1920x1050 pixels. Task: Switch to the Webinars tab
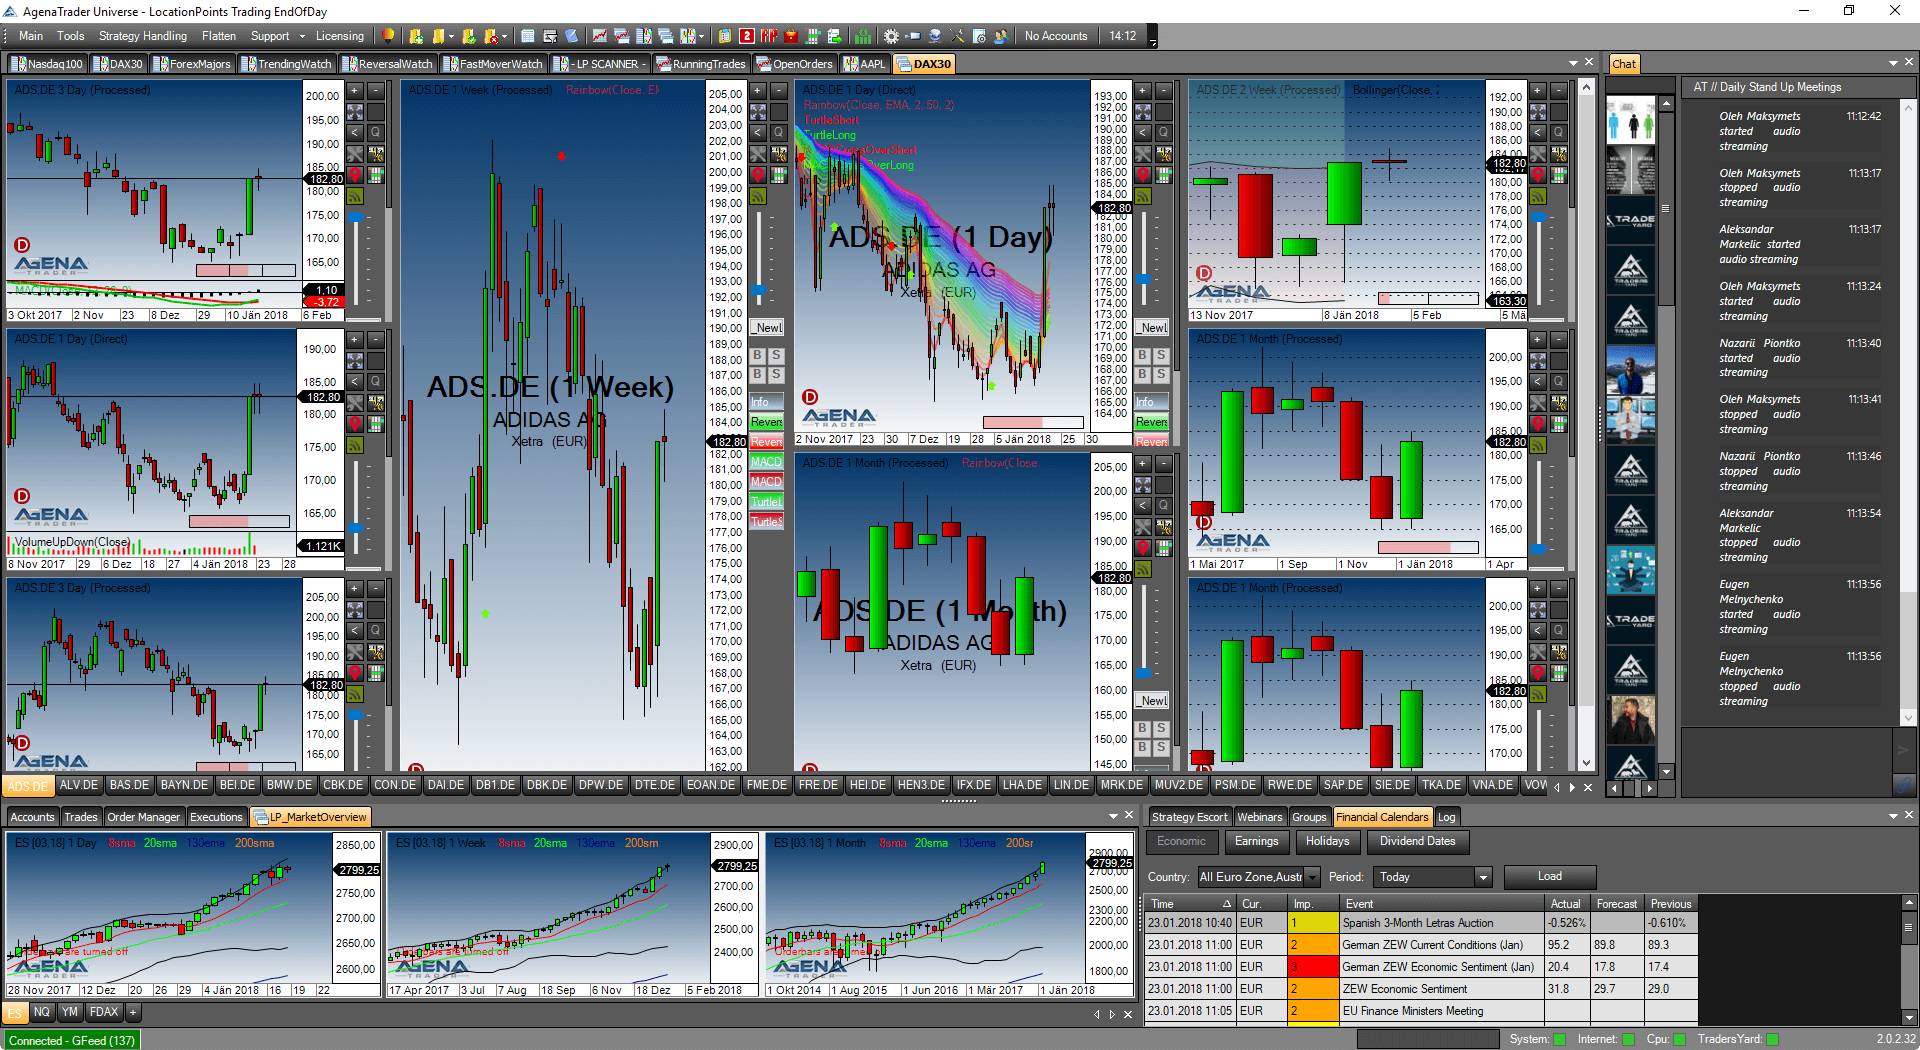pyautogui.click(x=1259, y=817)
